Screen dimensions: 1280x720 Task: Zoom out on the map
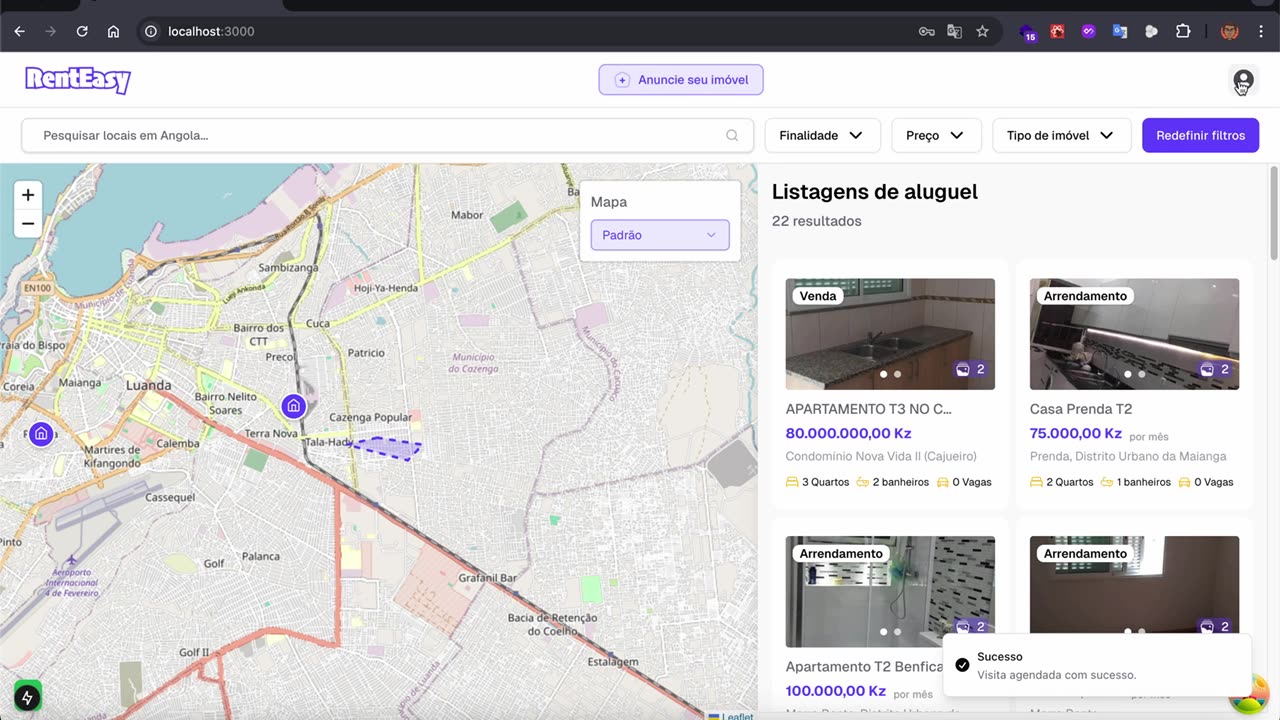(28, 223)
